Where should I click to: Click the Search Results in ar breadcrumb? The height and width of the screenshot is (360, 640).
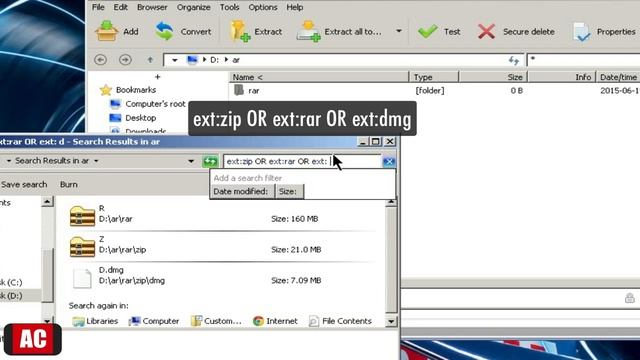(x=52, y=161)
